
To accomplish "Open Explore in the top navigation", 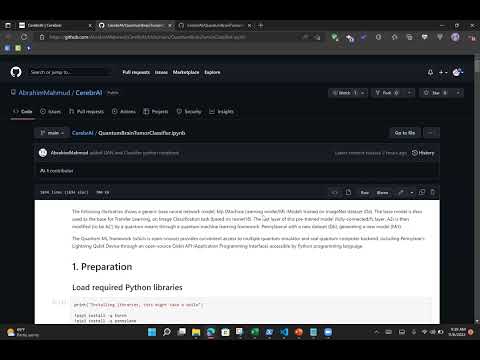I will coord(212,72).
